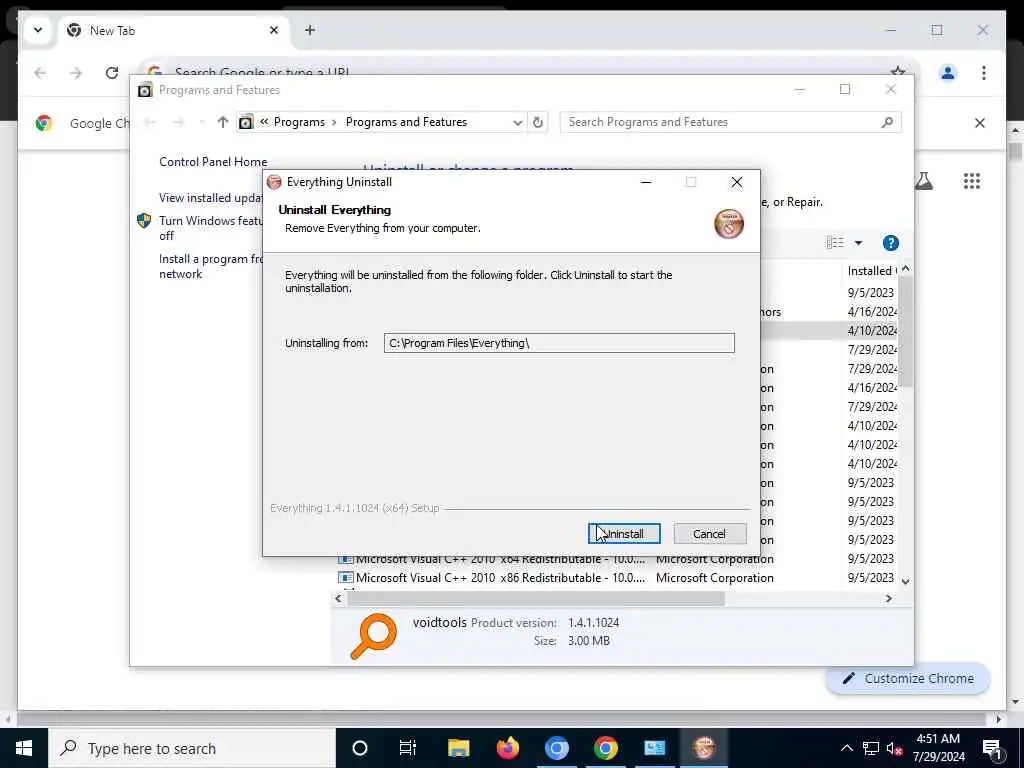
Task: Click the Uninstall button in Everything Uninstall dialog
Action: pyautogui.click(x=624, y=534)
